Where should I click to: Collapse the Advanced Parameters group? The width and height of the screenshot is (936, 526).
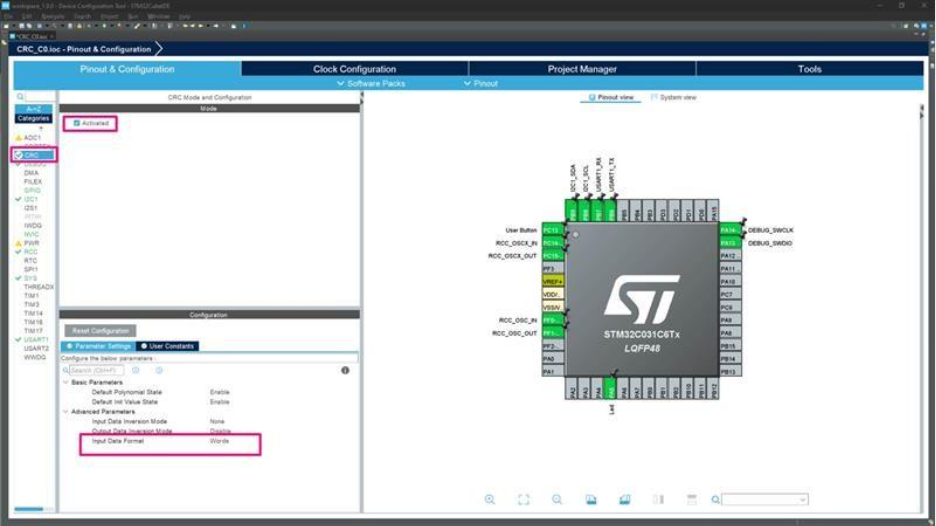[x=66, y=412]
